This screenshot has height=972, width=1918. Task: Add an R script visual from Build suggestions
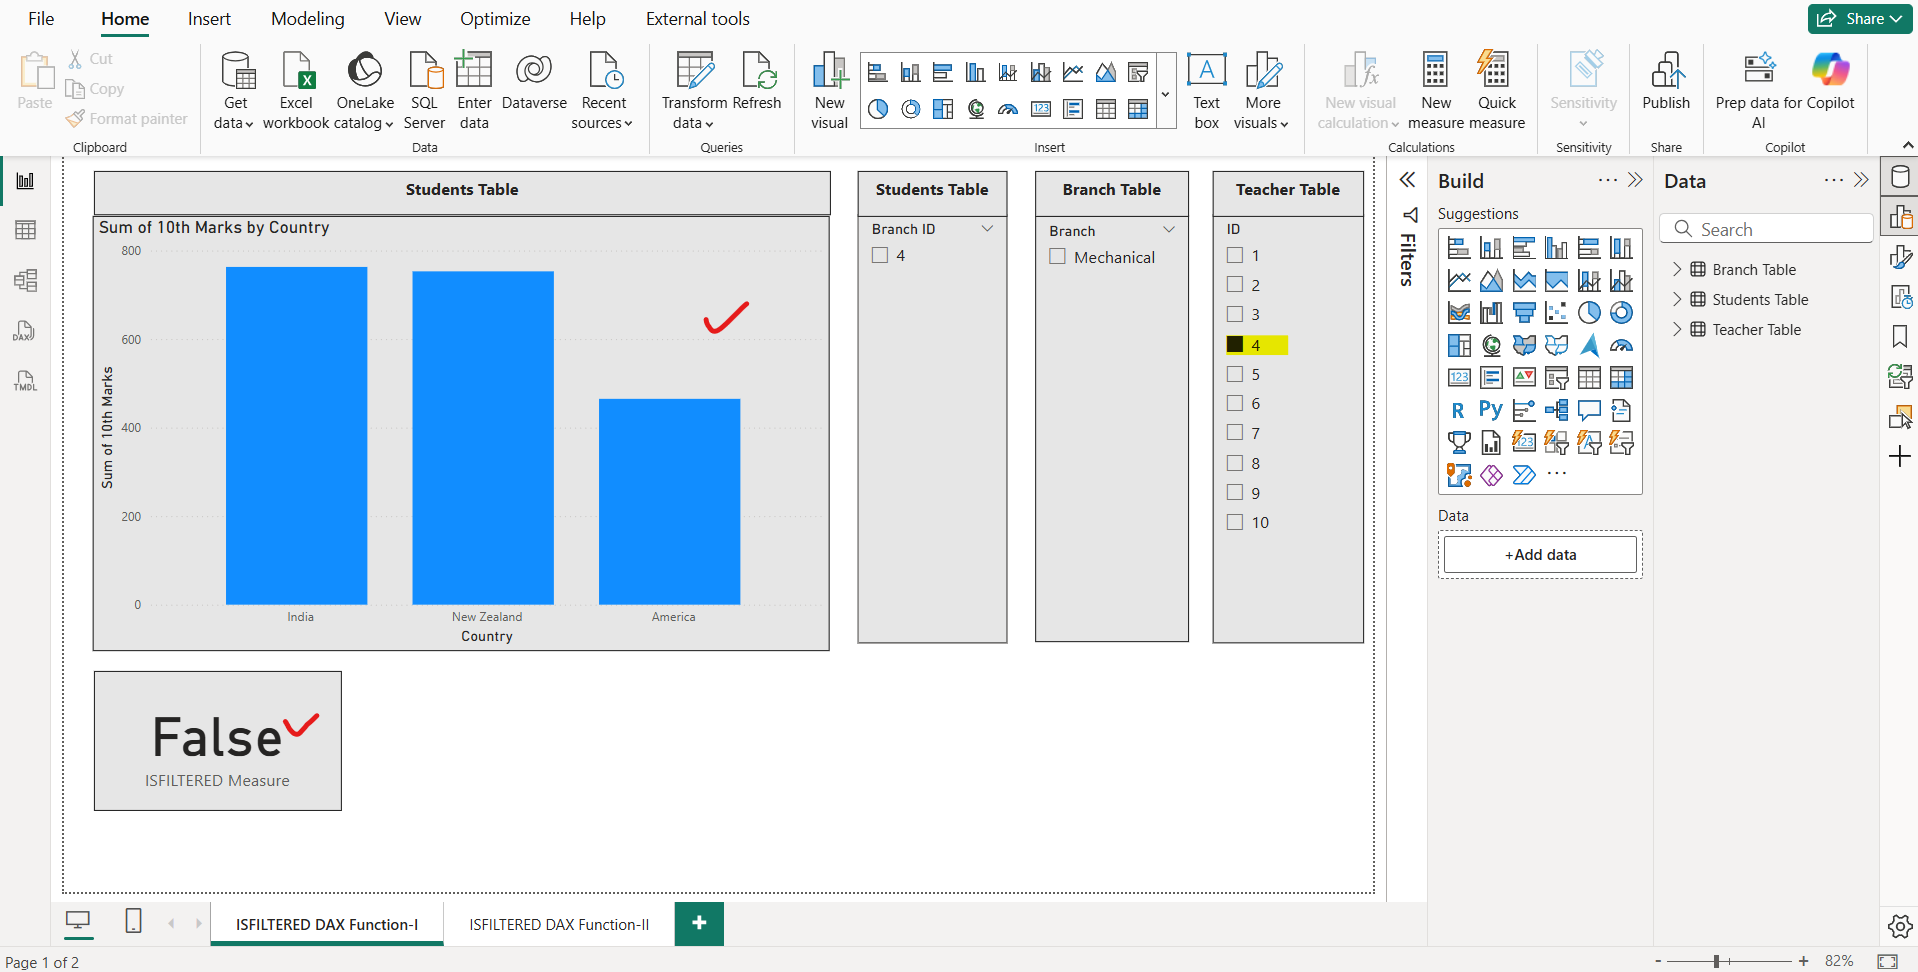pyautogui.click(x=1459, y=410)
